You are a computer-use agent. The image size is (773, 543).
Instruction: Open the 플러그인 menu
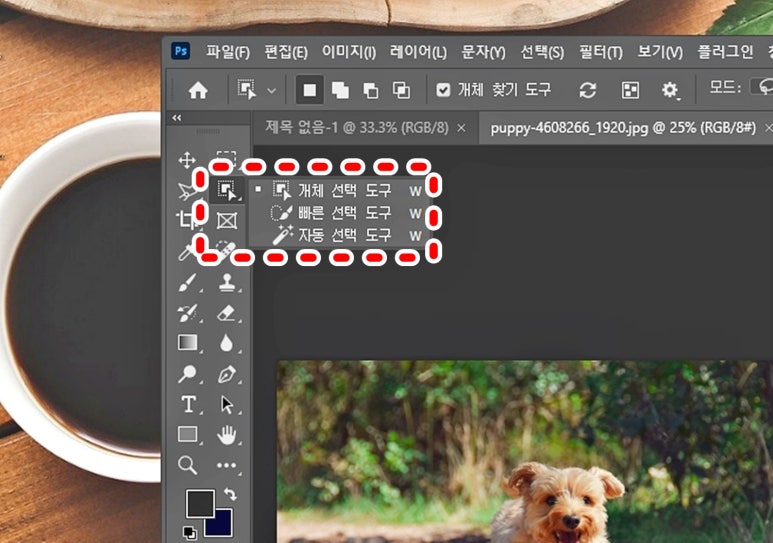[x=725, y=51]
